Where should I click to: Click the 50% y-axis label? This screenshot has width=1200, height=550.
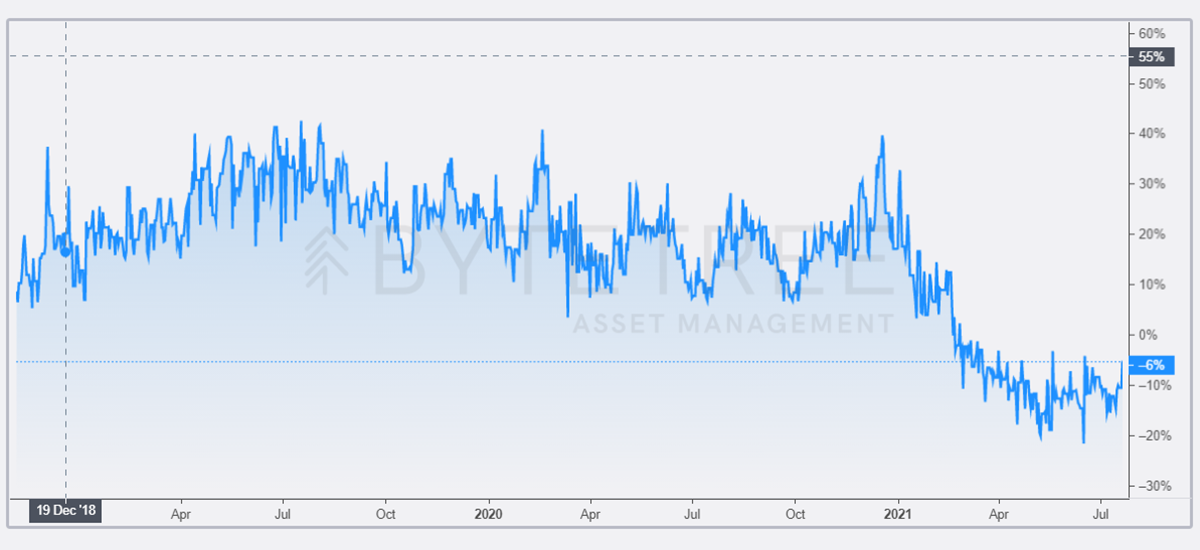1152,84
